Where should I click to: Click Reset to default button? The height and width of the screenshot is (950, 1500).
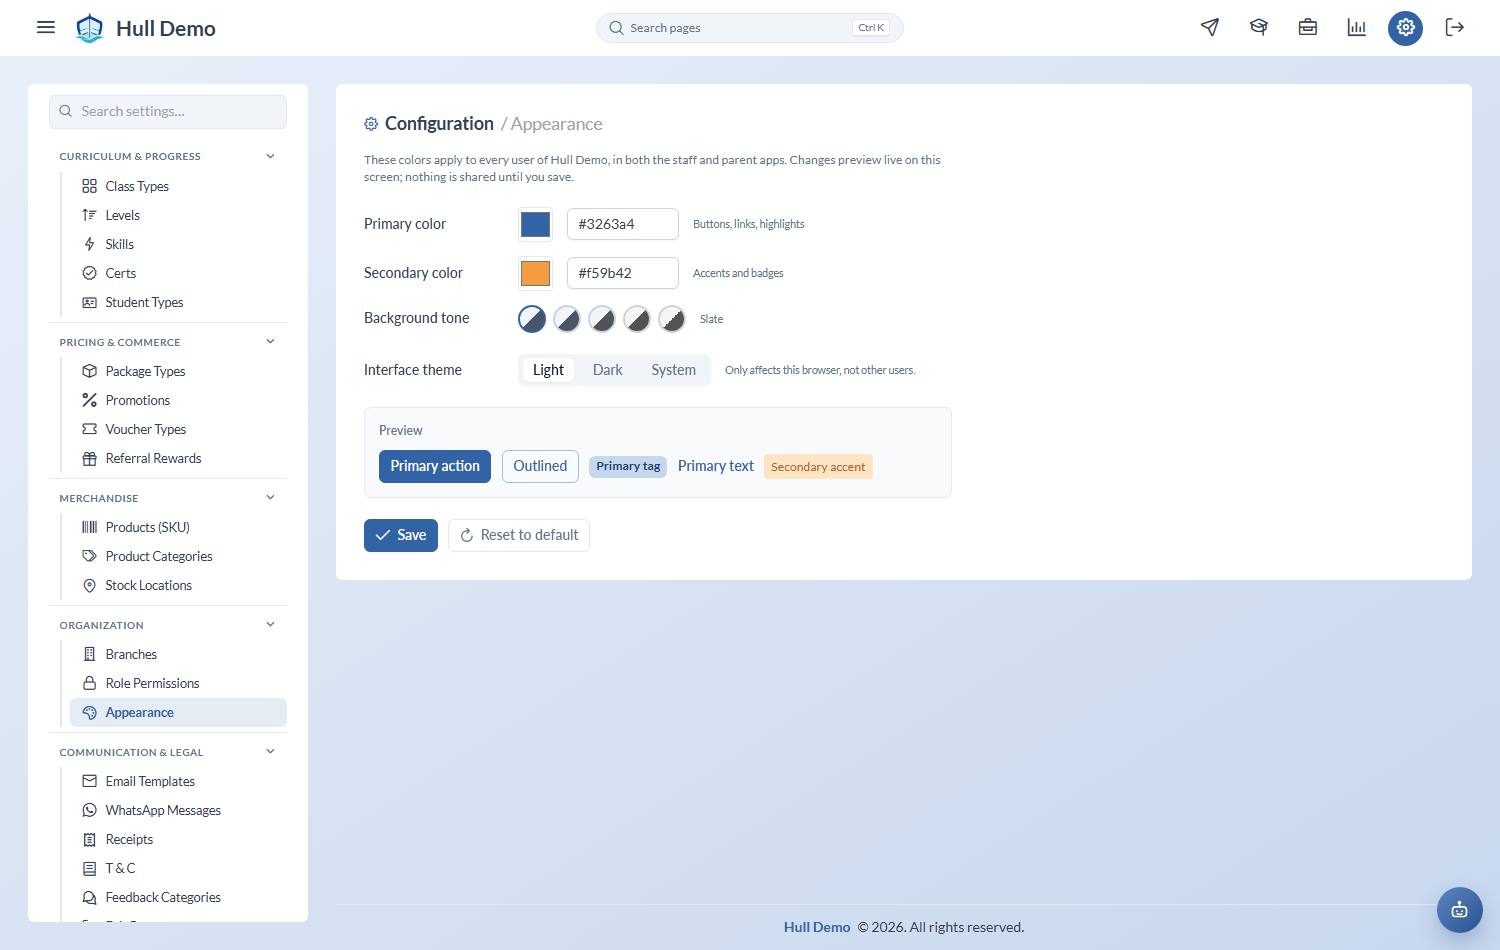click(519, 535)
